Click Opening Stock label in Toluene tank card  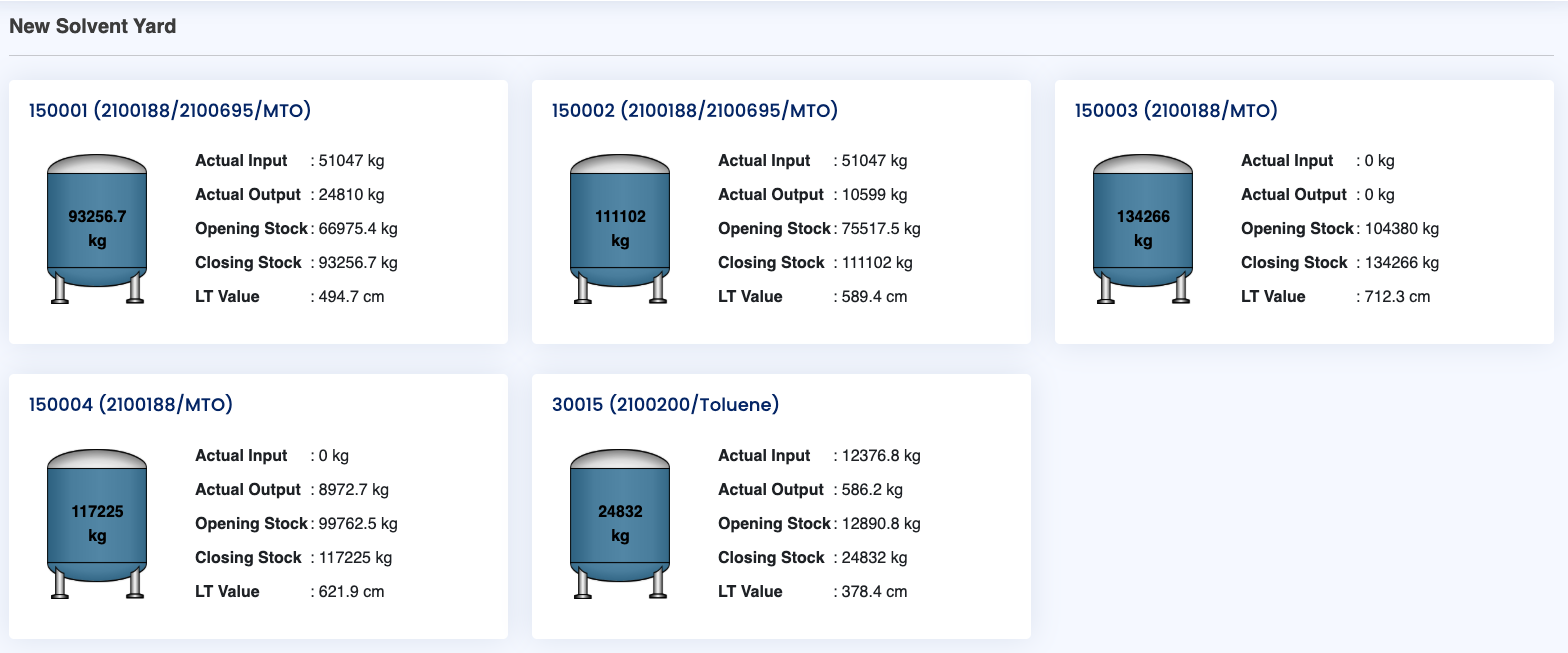click(774, 523)
